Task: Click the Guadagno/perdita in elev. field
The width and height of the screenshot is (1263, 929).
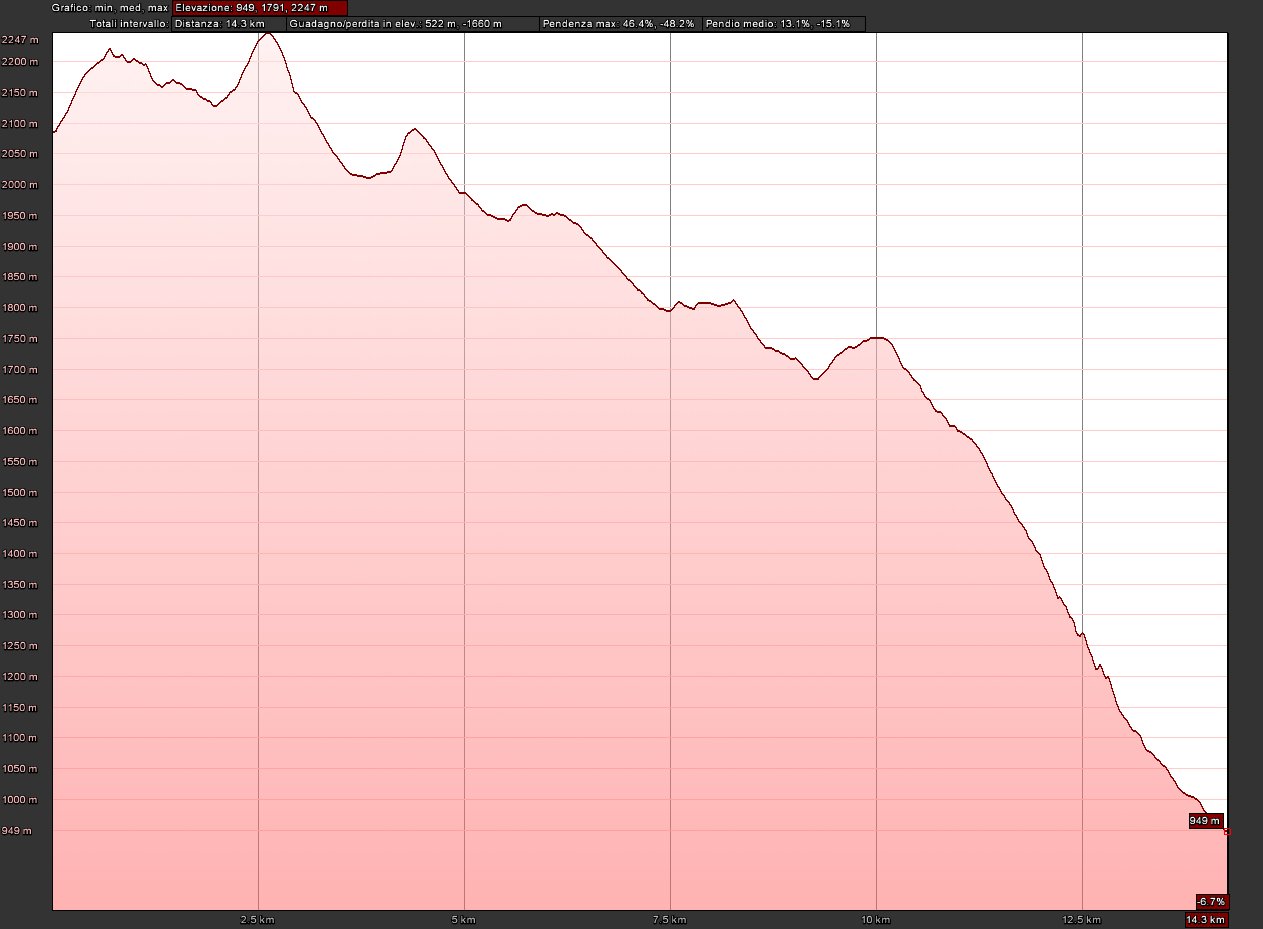Action: pyautogui.click(x=412, y=23)
